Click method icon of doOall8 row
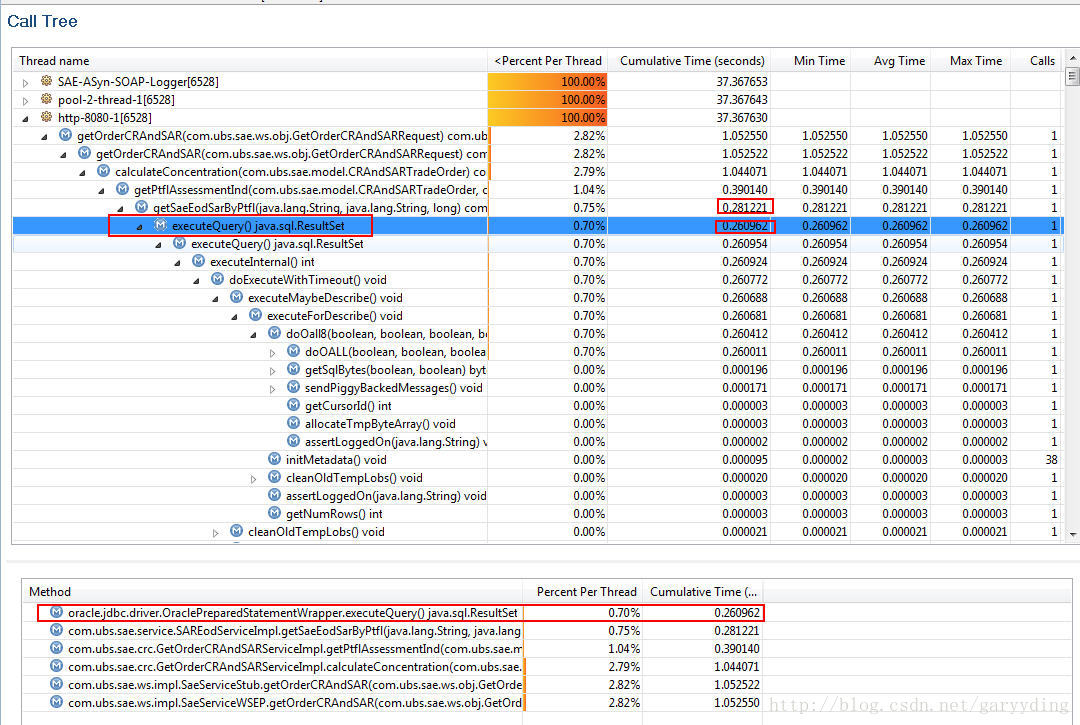This screenshot has width=1080, height=725. [x=274, y=333]
